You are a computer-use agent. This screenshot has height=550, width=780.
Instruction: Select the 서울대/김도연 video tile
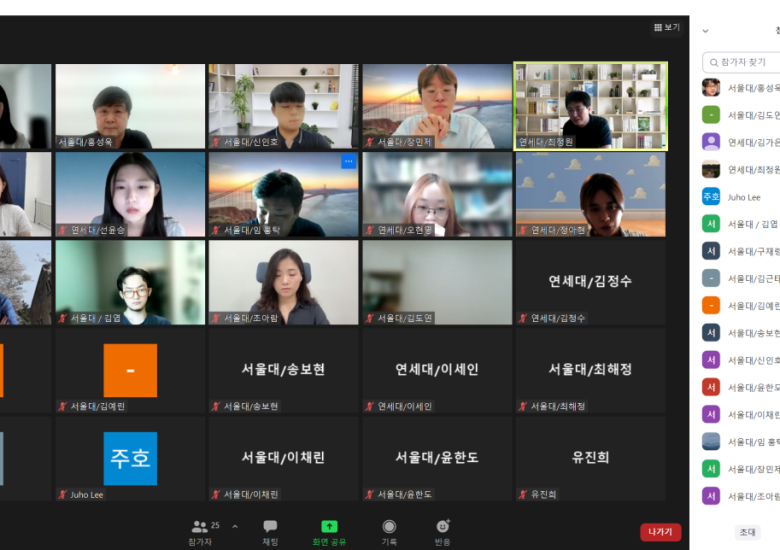pyautogui.click(x=437, y=282)
